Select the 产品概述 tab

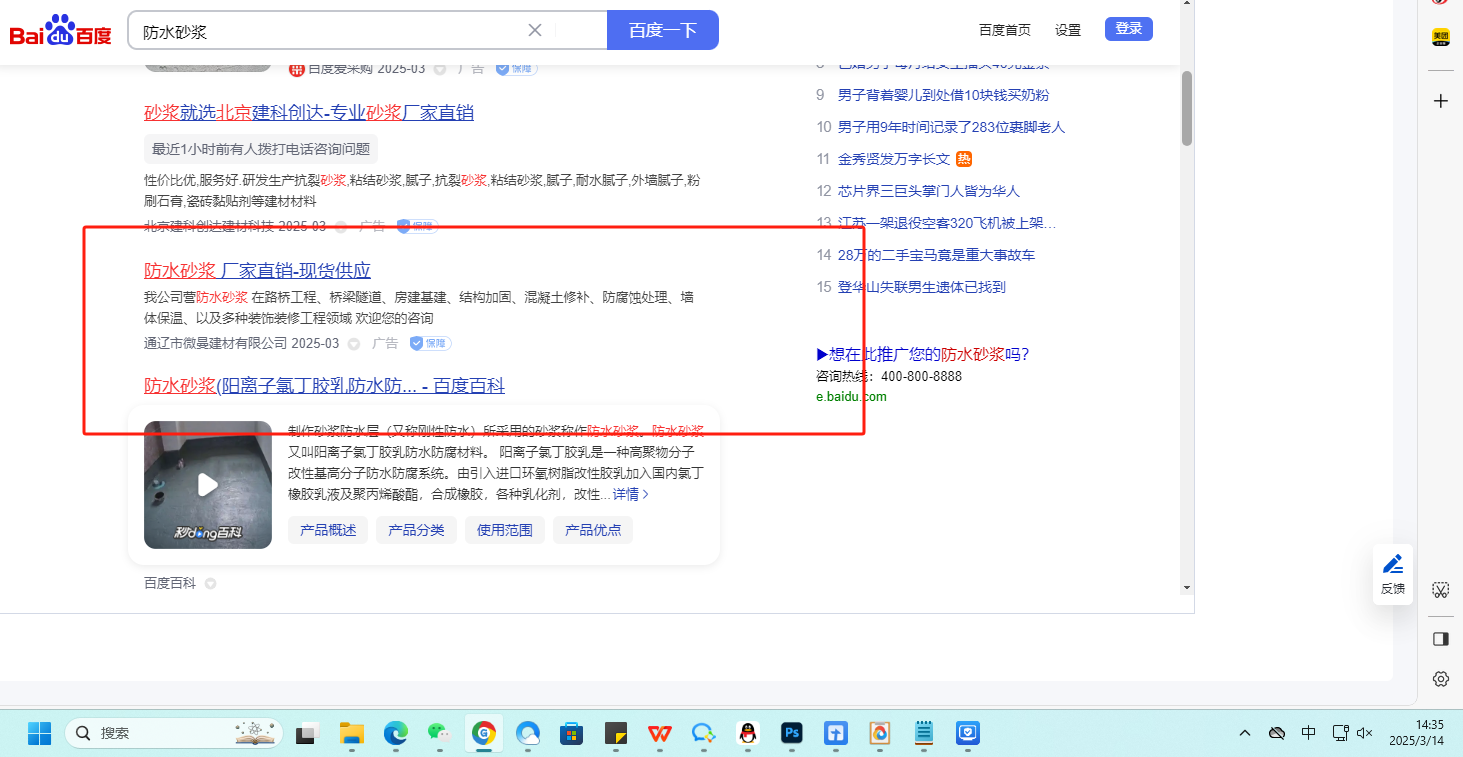pos(328,530)
